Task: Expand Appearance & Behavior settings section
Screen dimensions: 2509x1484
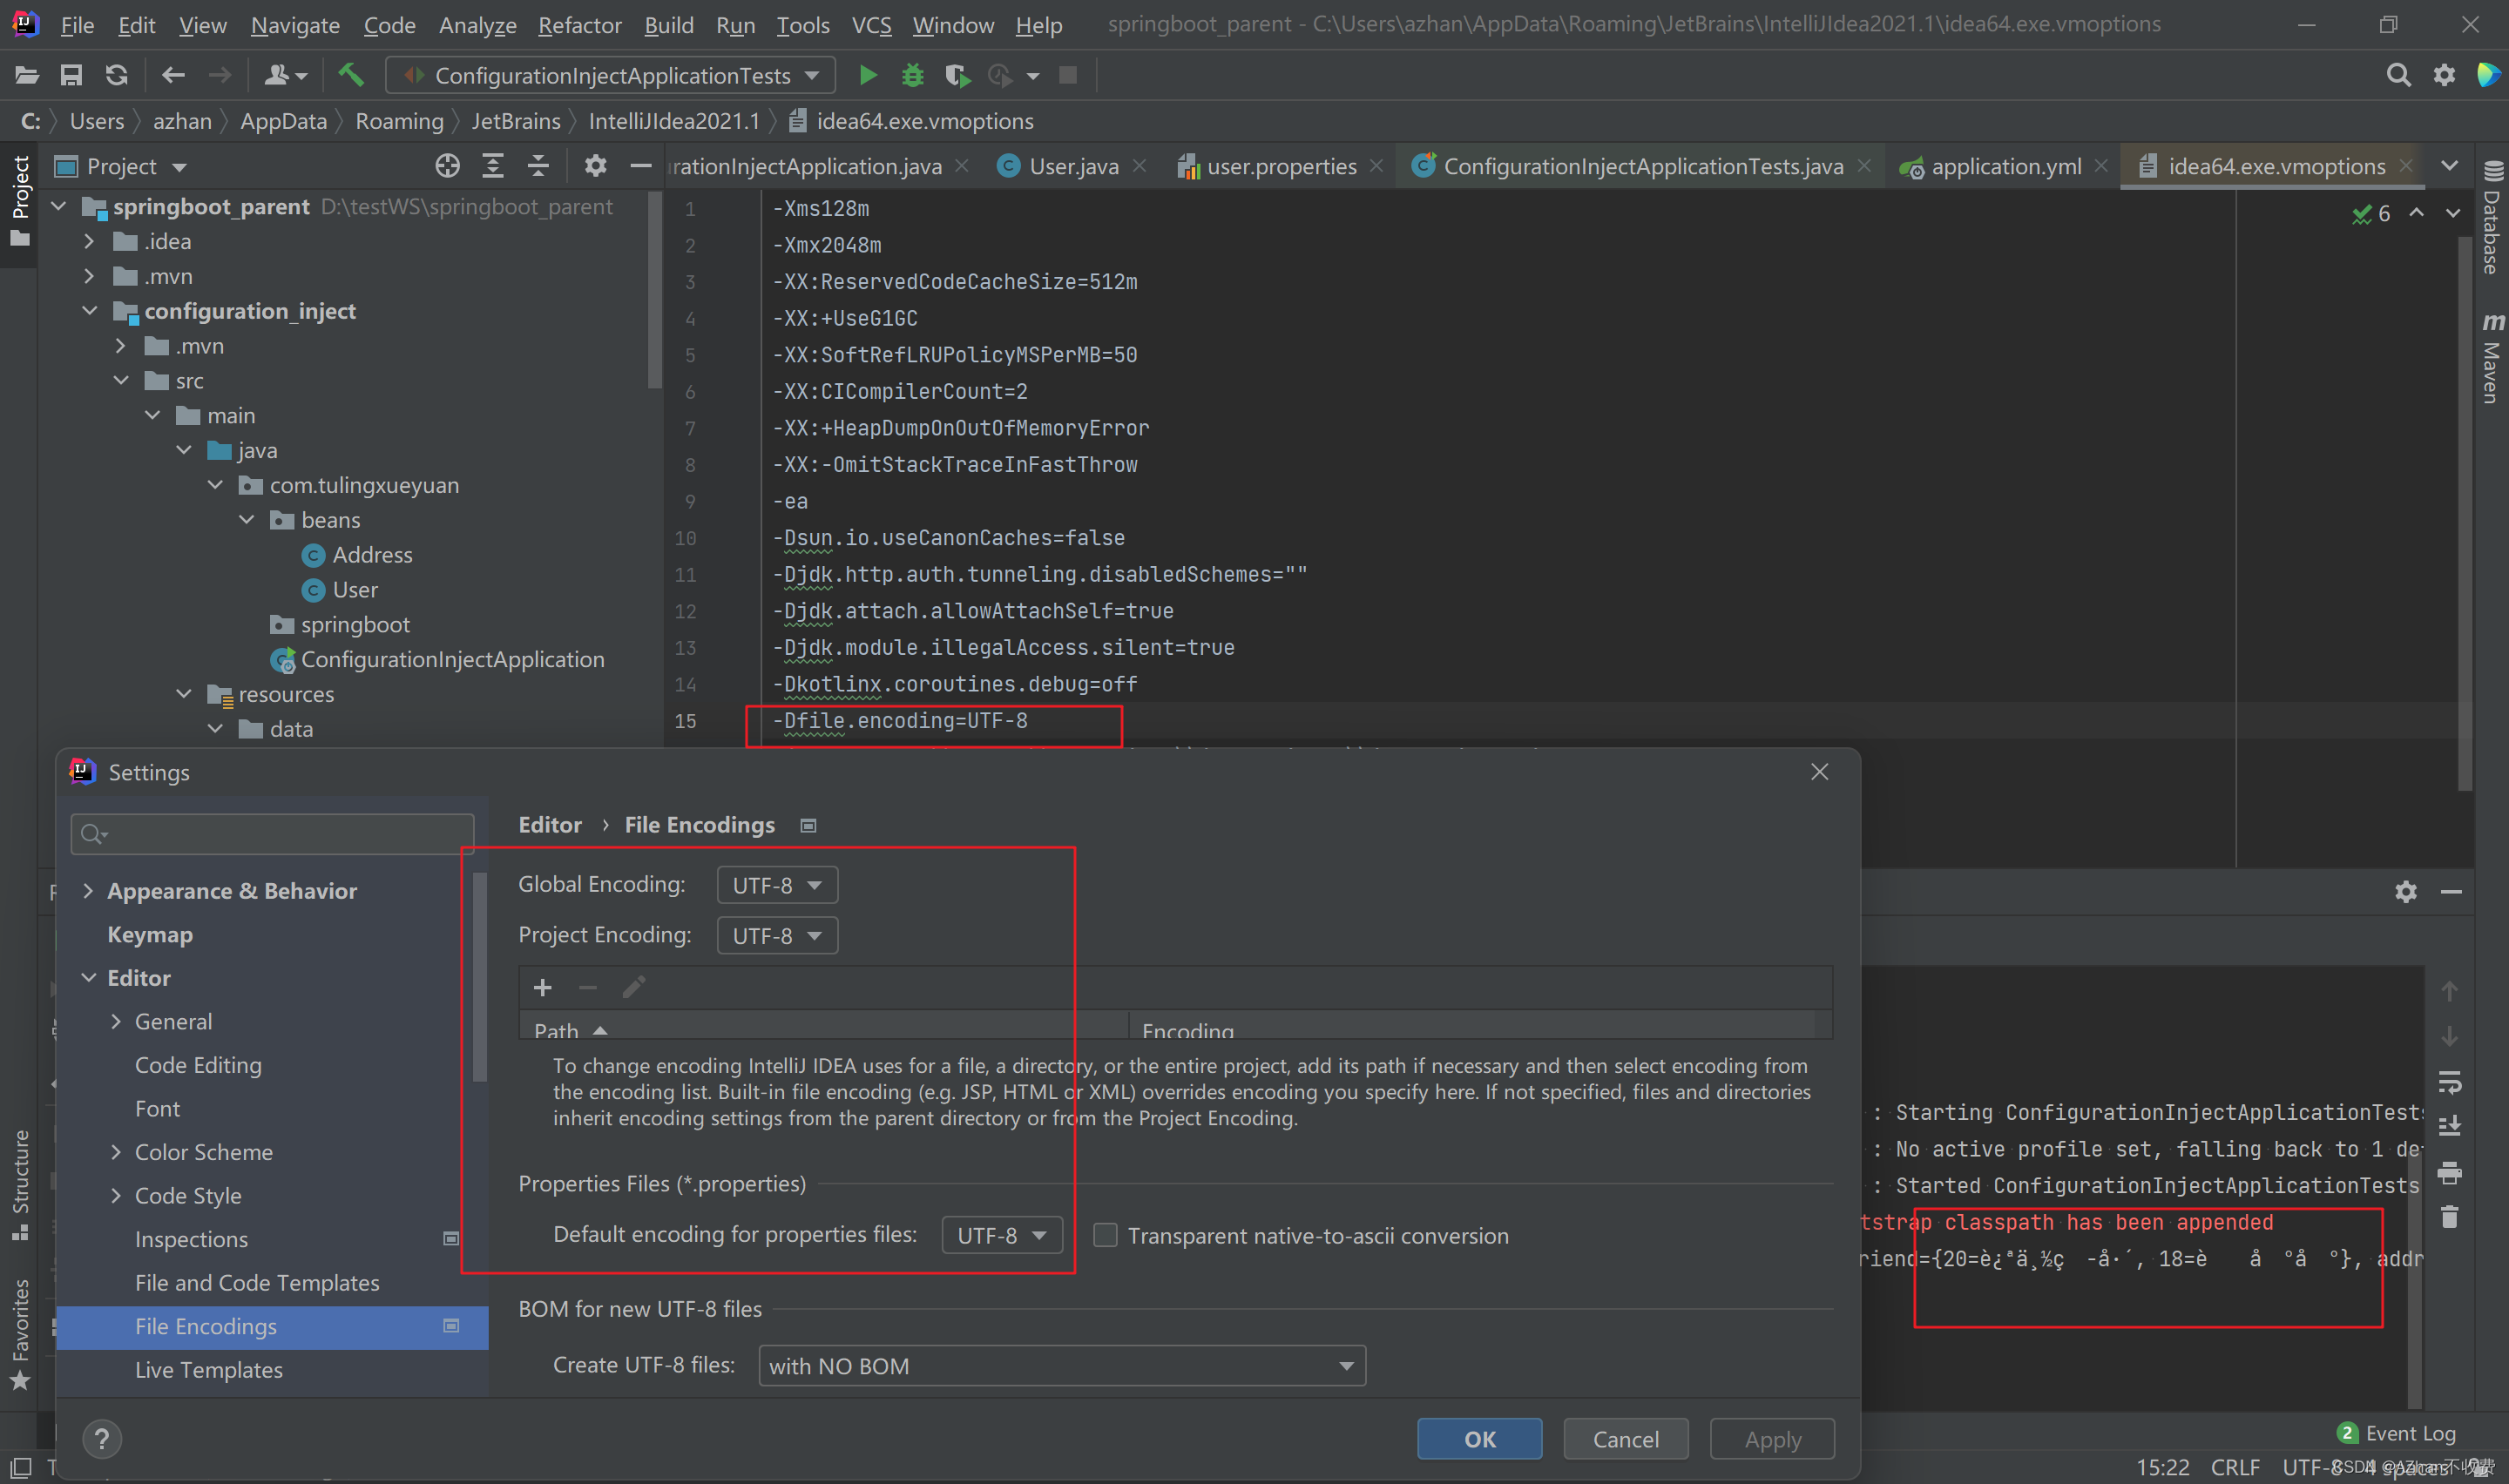Action: [x=88, y=891]
